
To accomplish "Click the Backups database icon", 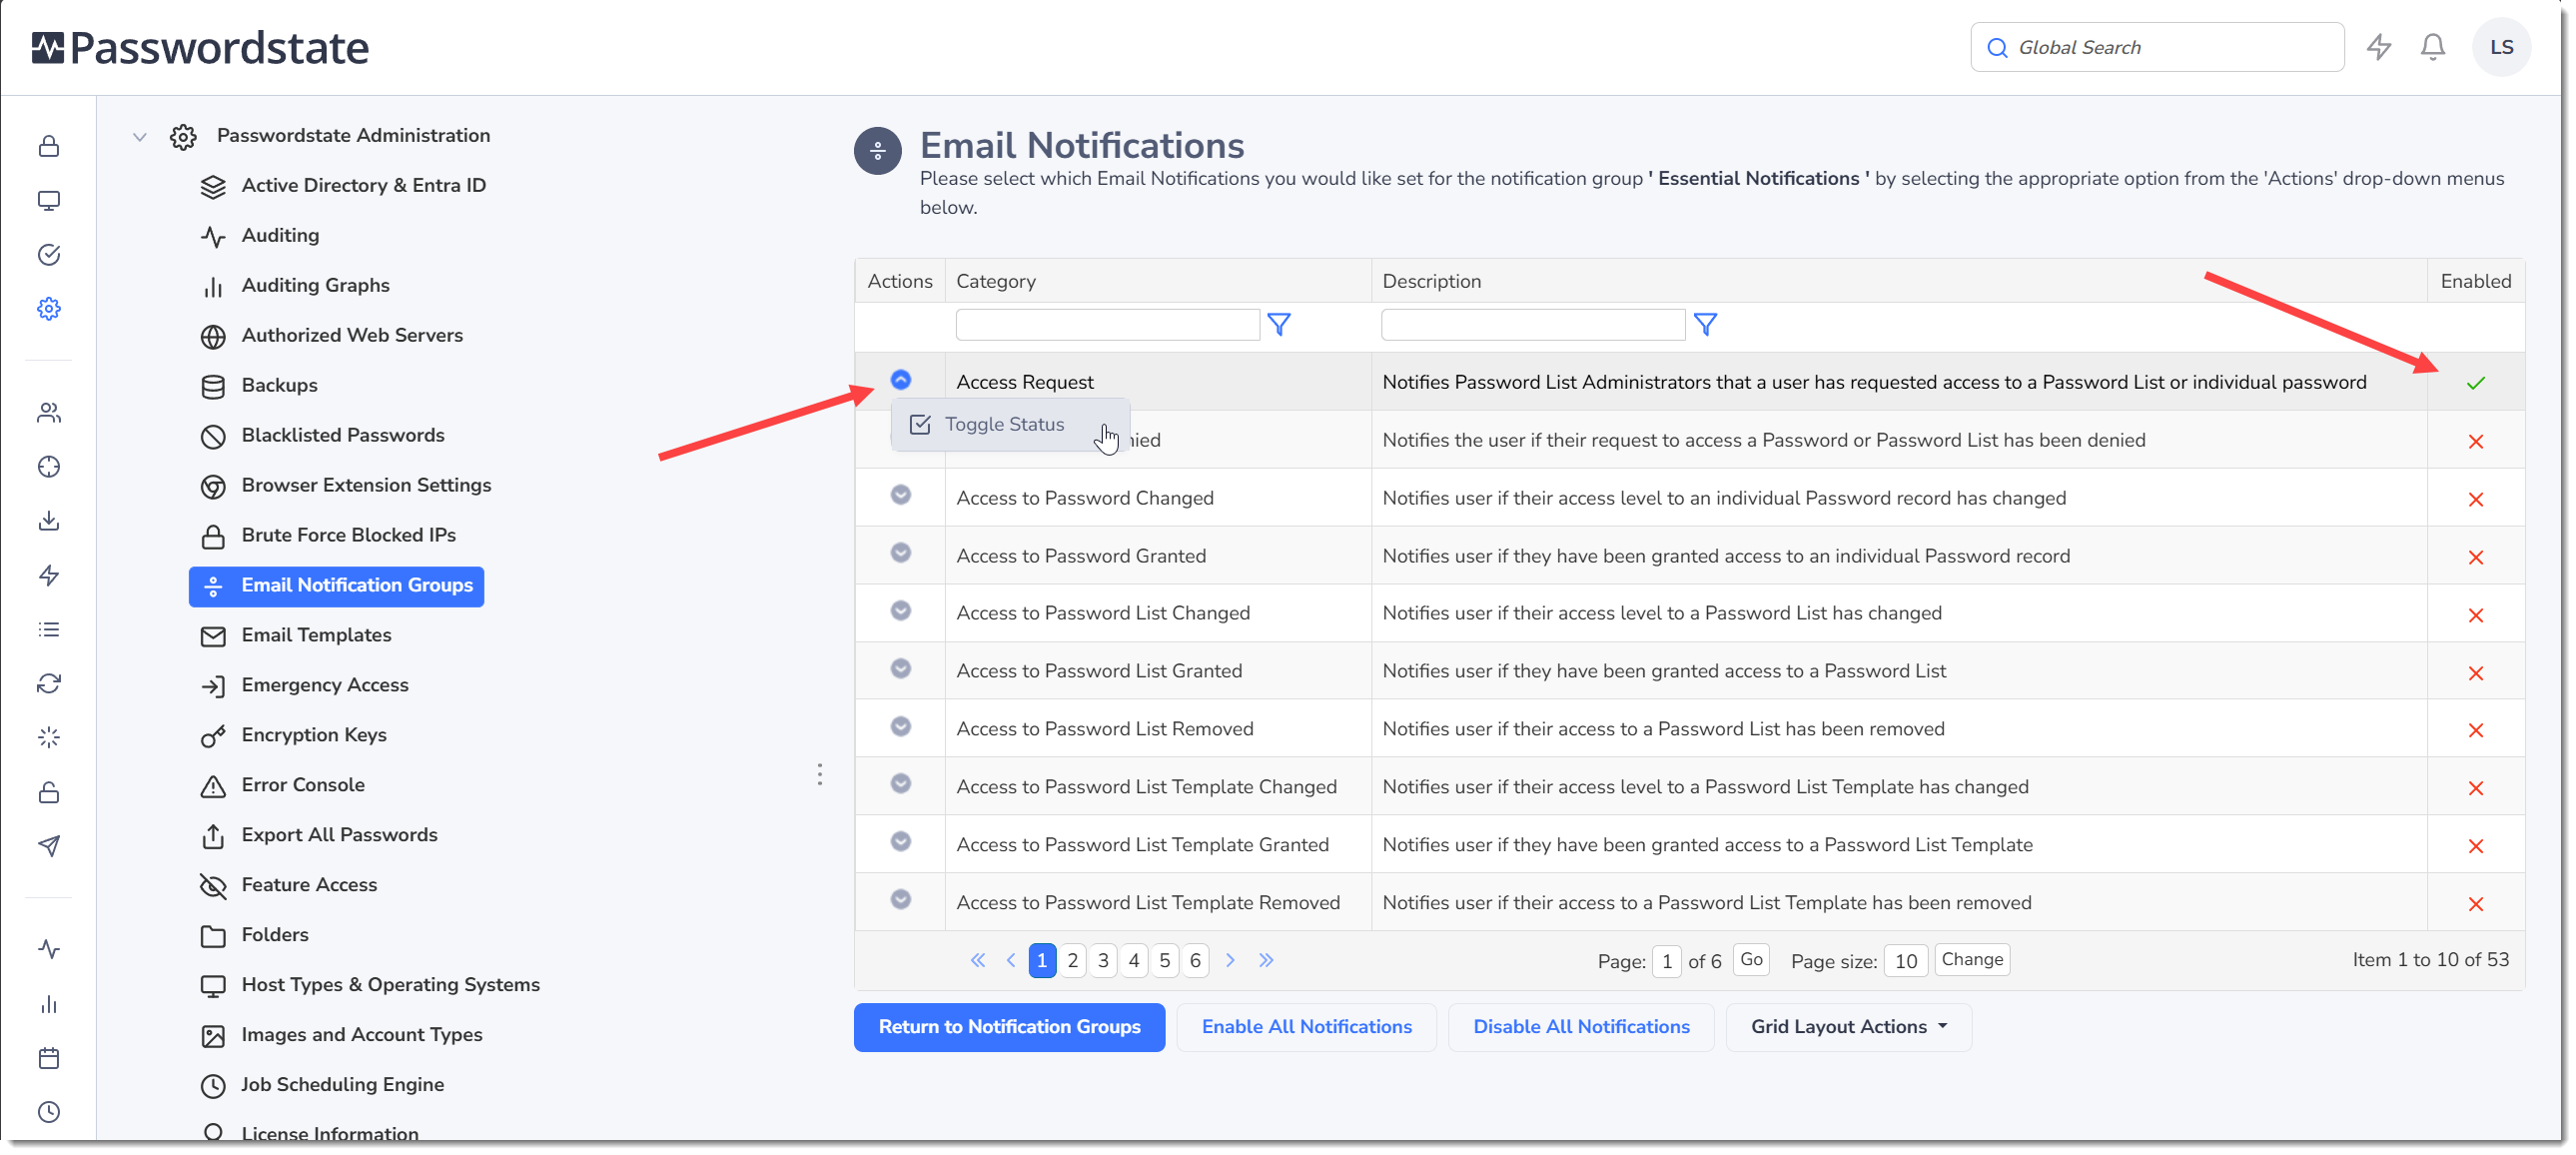I will pyautogui.click(x=213, y=386).
